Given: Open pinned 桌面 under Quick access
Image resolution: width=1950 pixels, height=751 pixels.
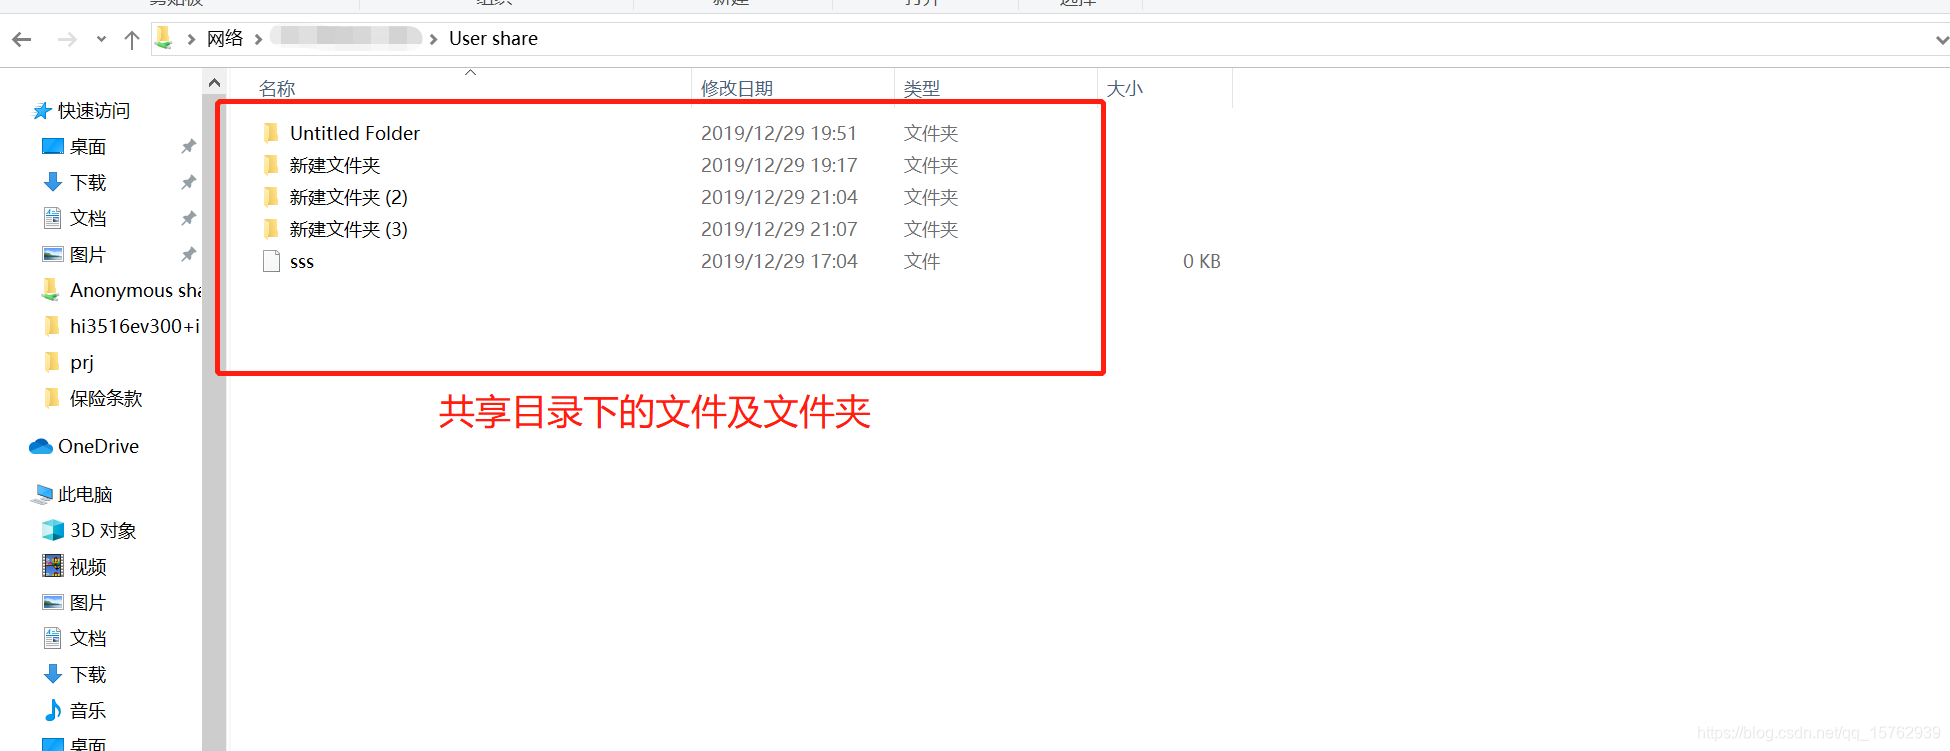Looking at the screenshot, I should (88, 146).
